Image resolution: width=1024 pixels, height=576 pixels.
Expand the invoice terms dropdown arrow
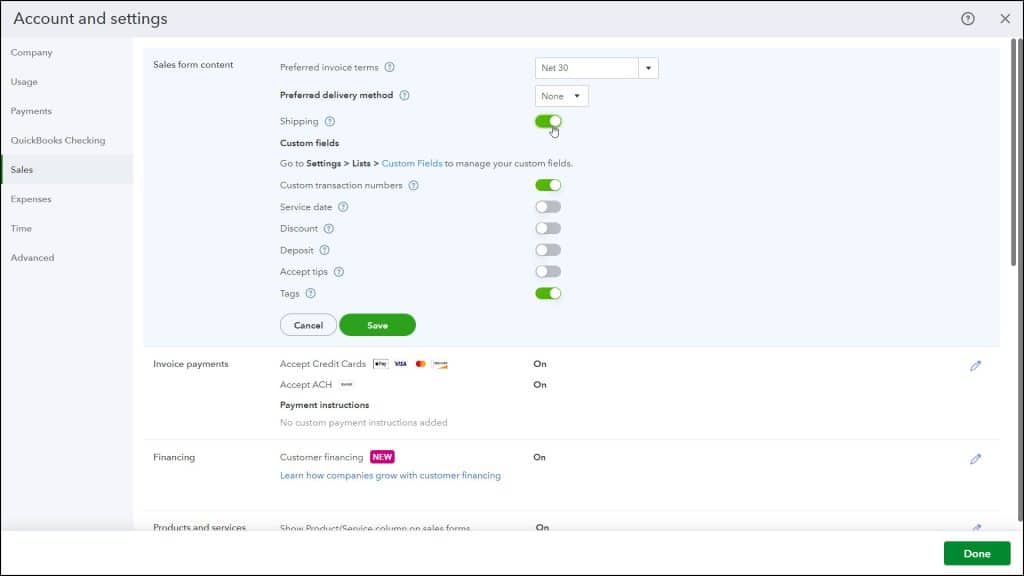[649, 67]
